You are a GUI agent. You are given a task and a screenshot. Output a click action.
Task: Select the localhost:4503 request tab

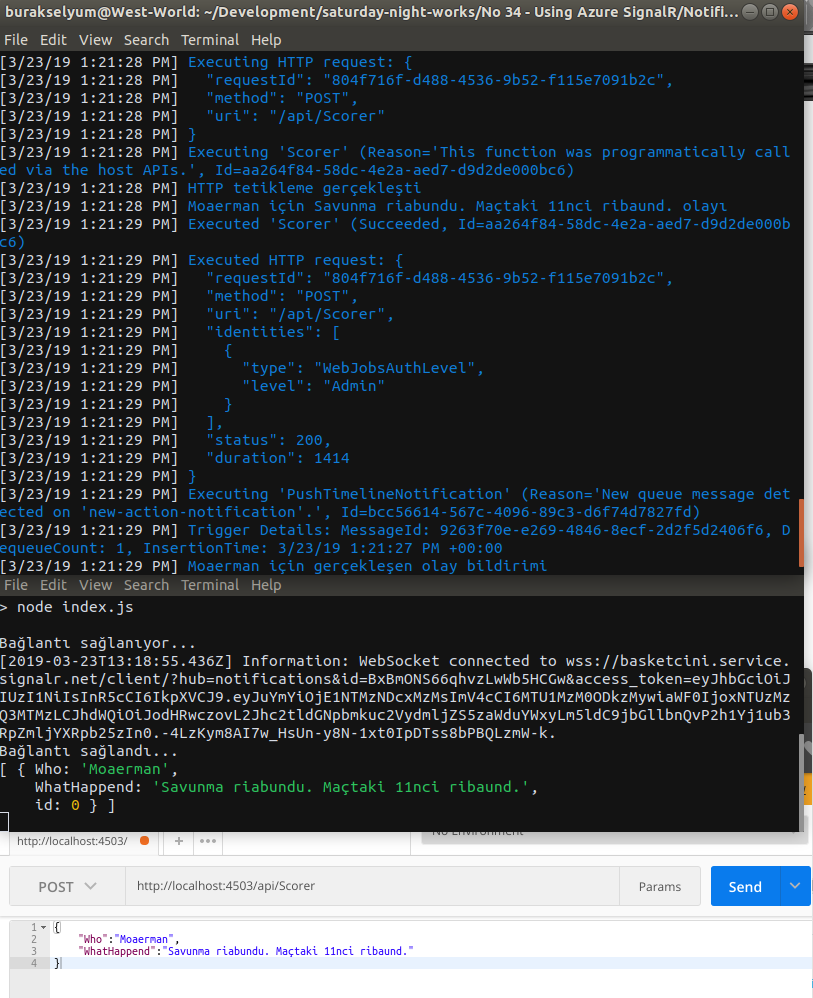(72, 841)
